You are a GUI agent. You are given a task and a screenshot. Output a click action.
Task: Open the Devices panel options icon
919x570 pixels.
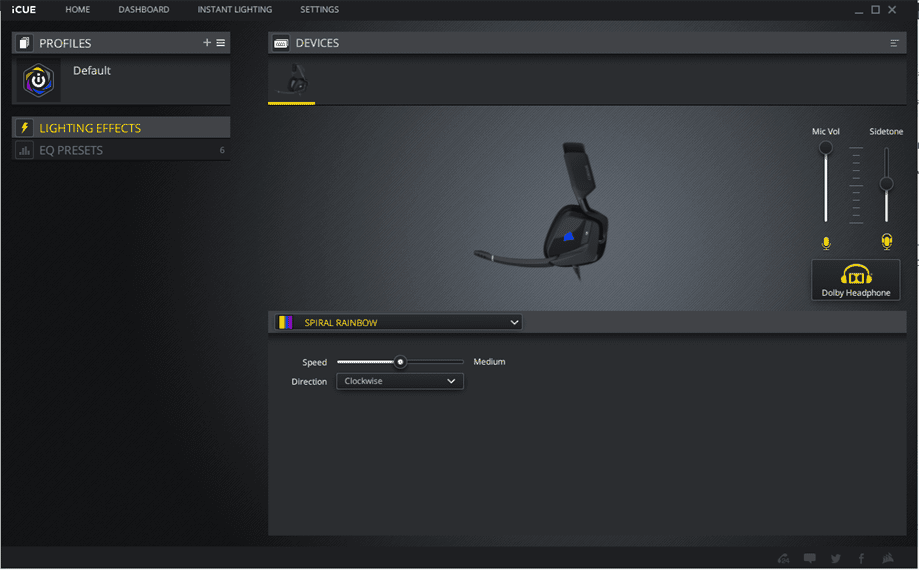point(894,43)
